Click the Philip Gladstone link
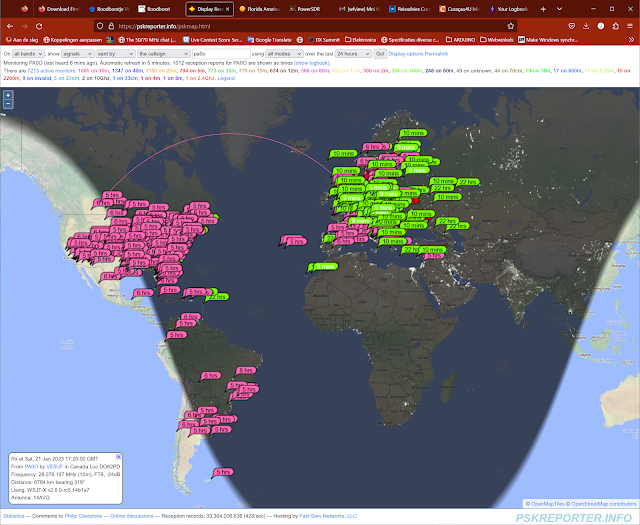640x525 pixels. tap(83, 516)
